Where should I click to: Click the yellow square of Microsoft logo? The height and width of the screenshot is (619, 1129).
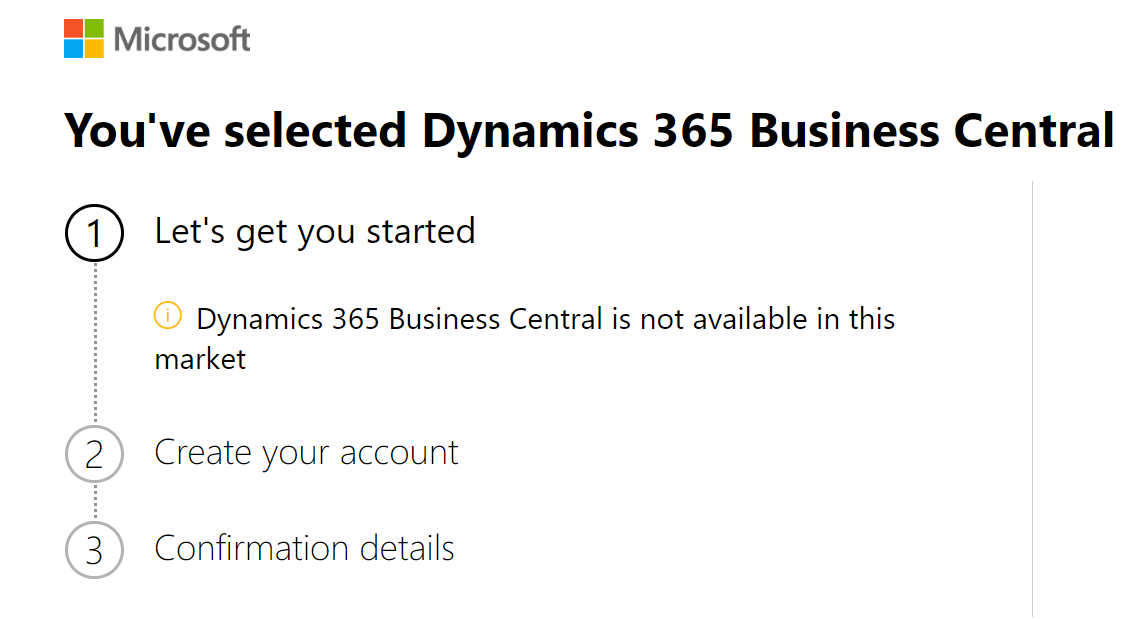click(94, 48)
